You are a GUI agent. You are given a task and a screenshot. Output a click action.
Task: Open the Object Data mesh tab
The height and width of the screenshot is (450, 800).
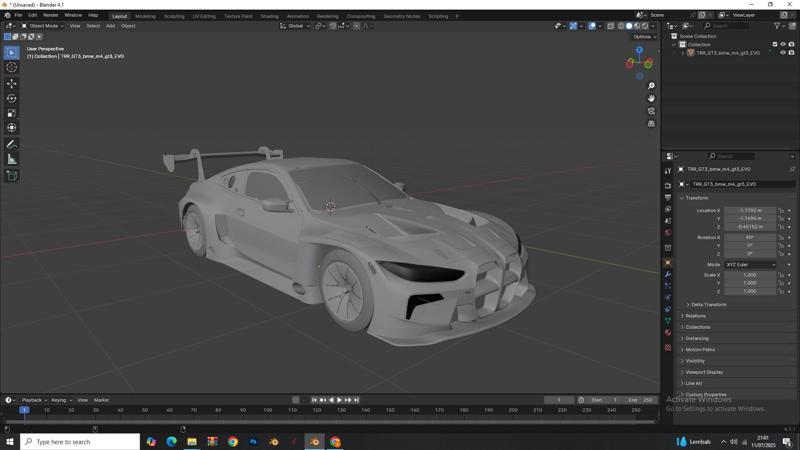(x=668, y=321)
